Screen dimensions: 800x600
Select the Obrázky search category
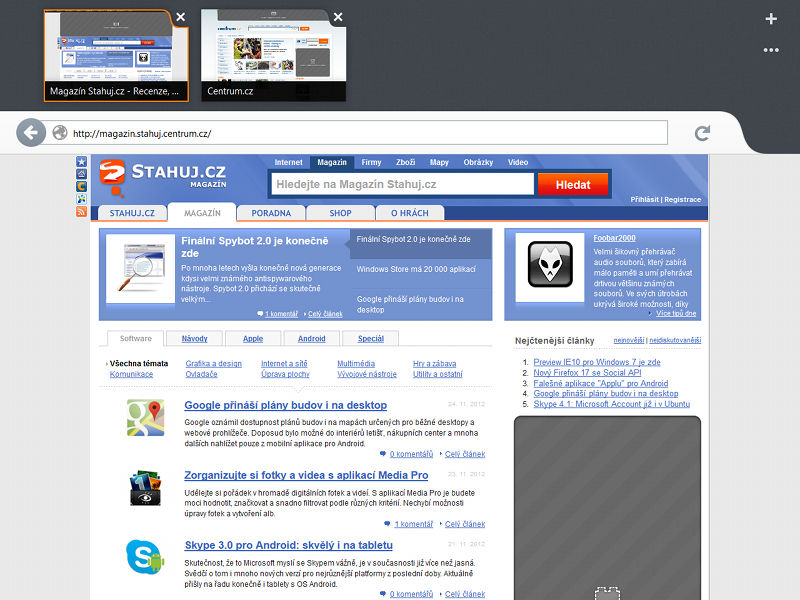coord(478,162)
